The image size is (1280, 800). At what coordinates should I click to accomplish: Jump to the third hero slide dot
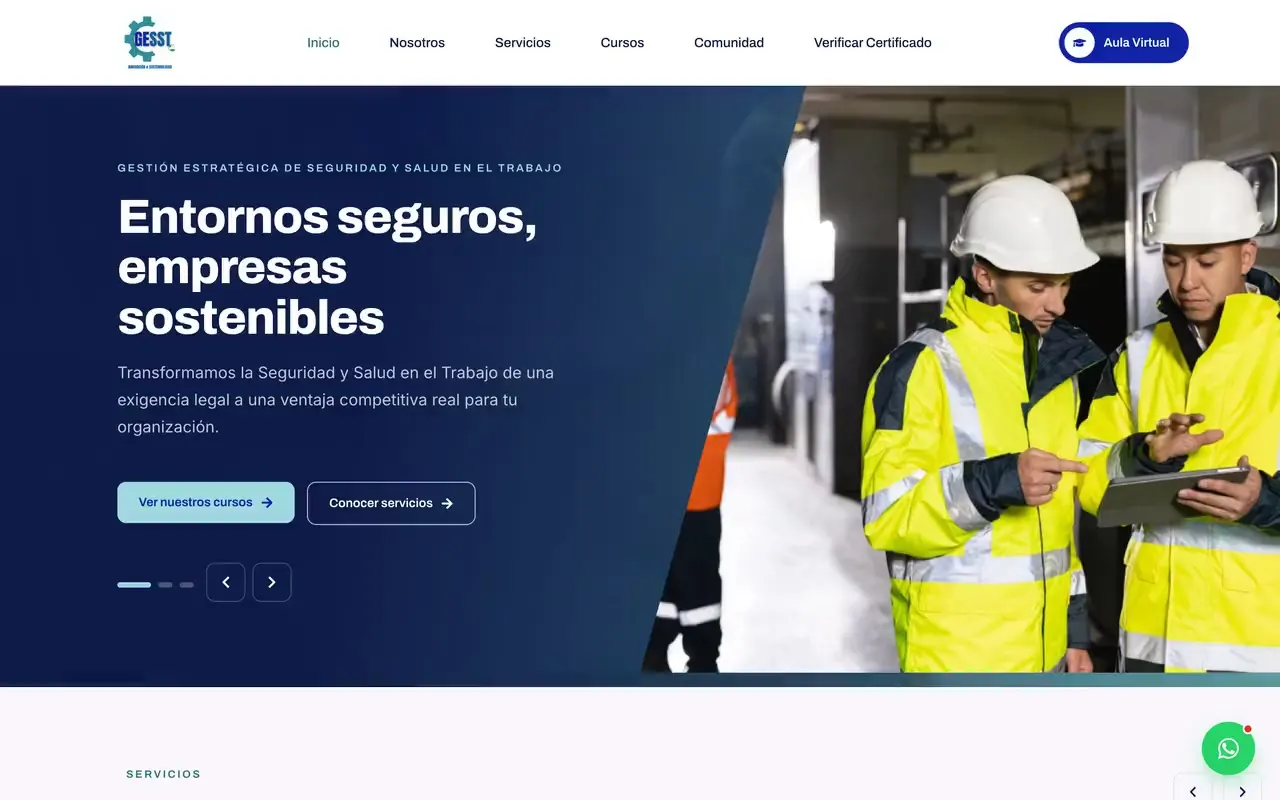(187, 585)
